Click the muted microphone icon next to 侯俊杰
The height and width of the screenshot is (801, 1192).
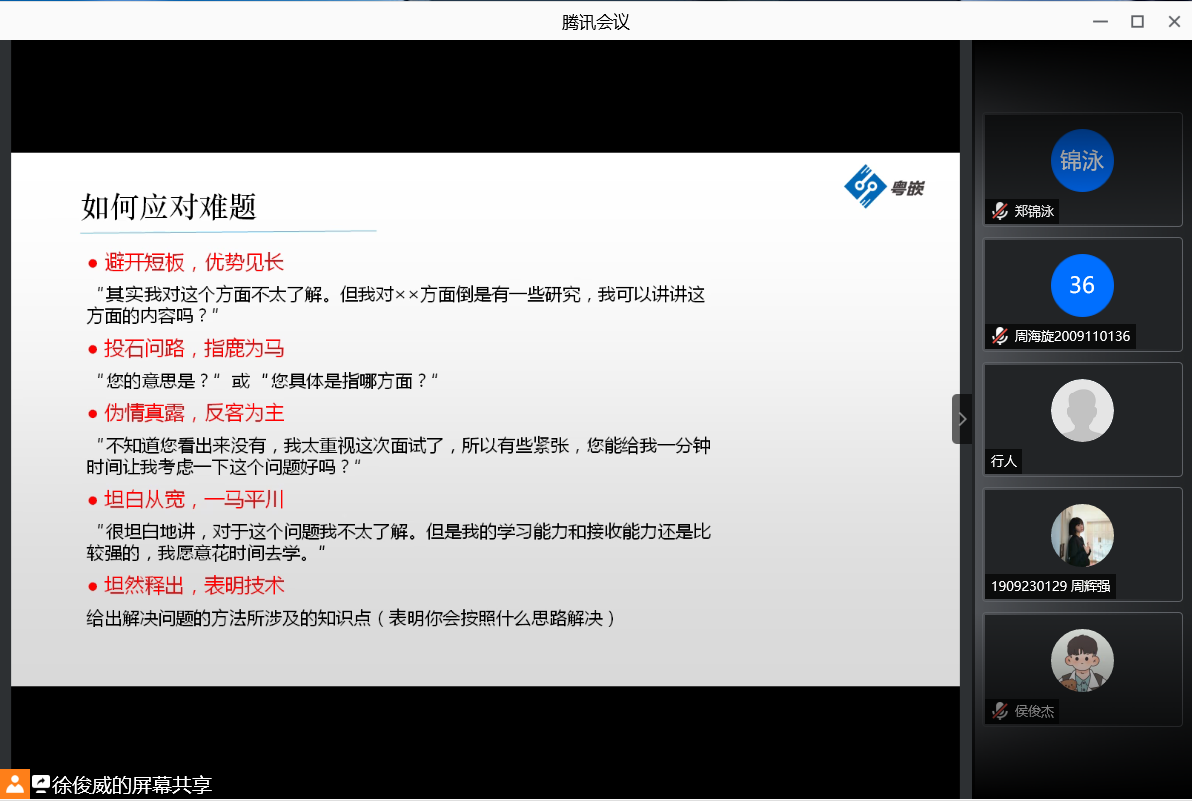coord(999,711)
